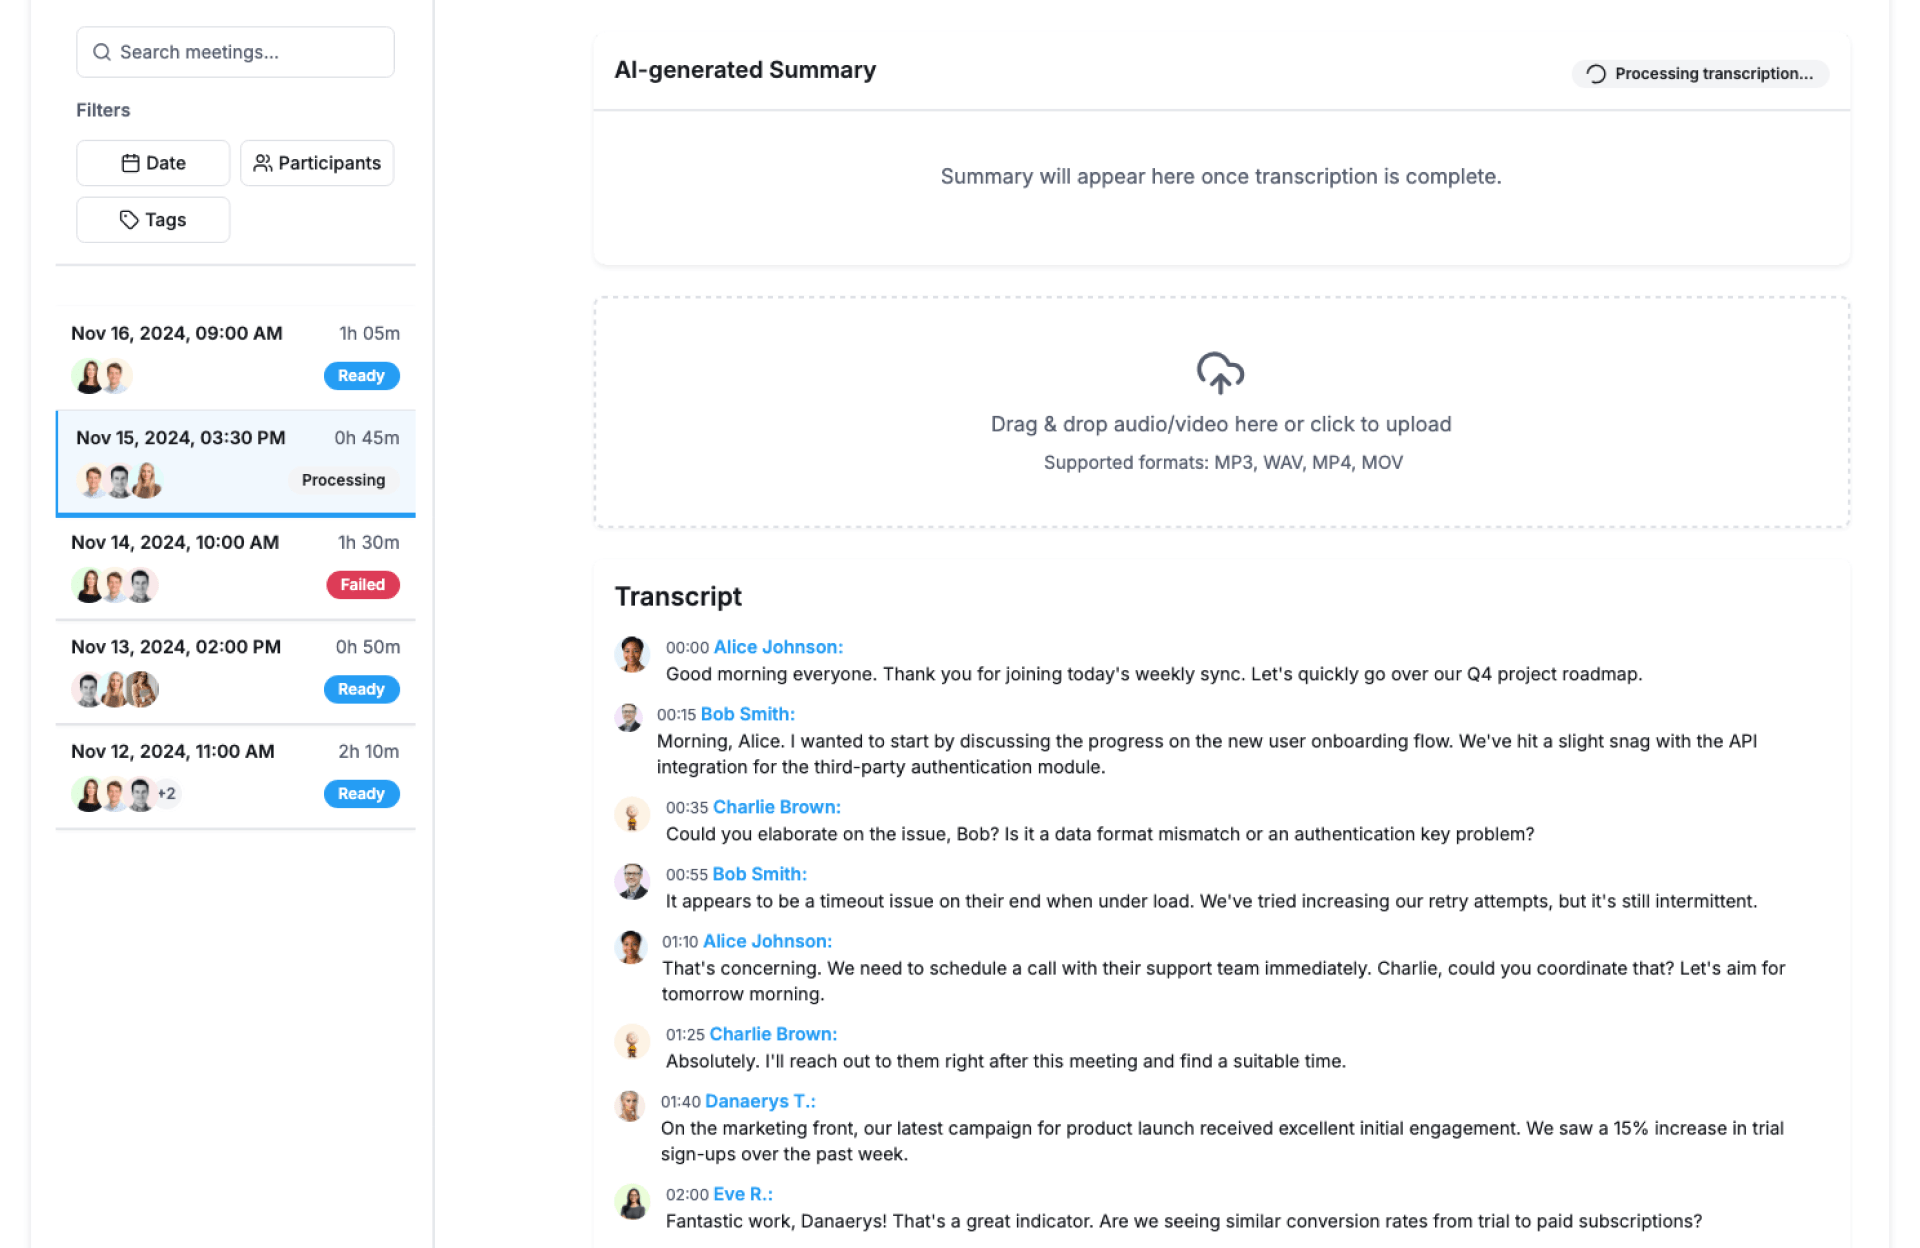Click Eve R.'s avatar in transcript
The height and width of the screenshot is (1248, 1920).
[632, 1201]
